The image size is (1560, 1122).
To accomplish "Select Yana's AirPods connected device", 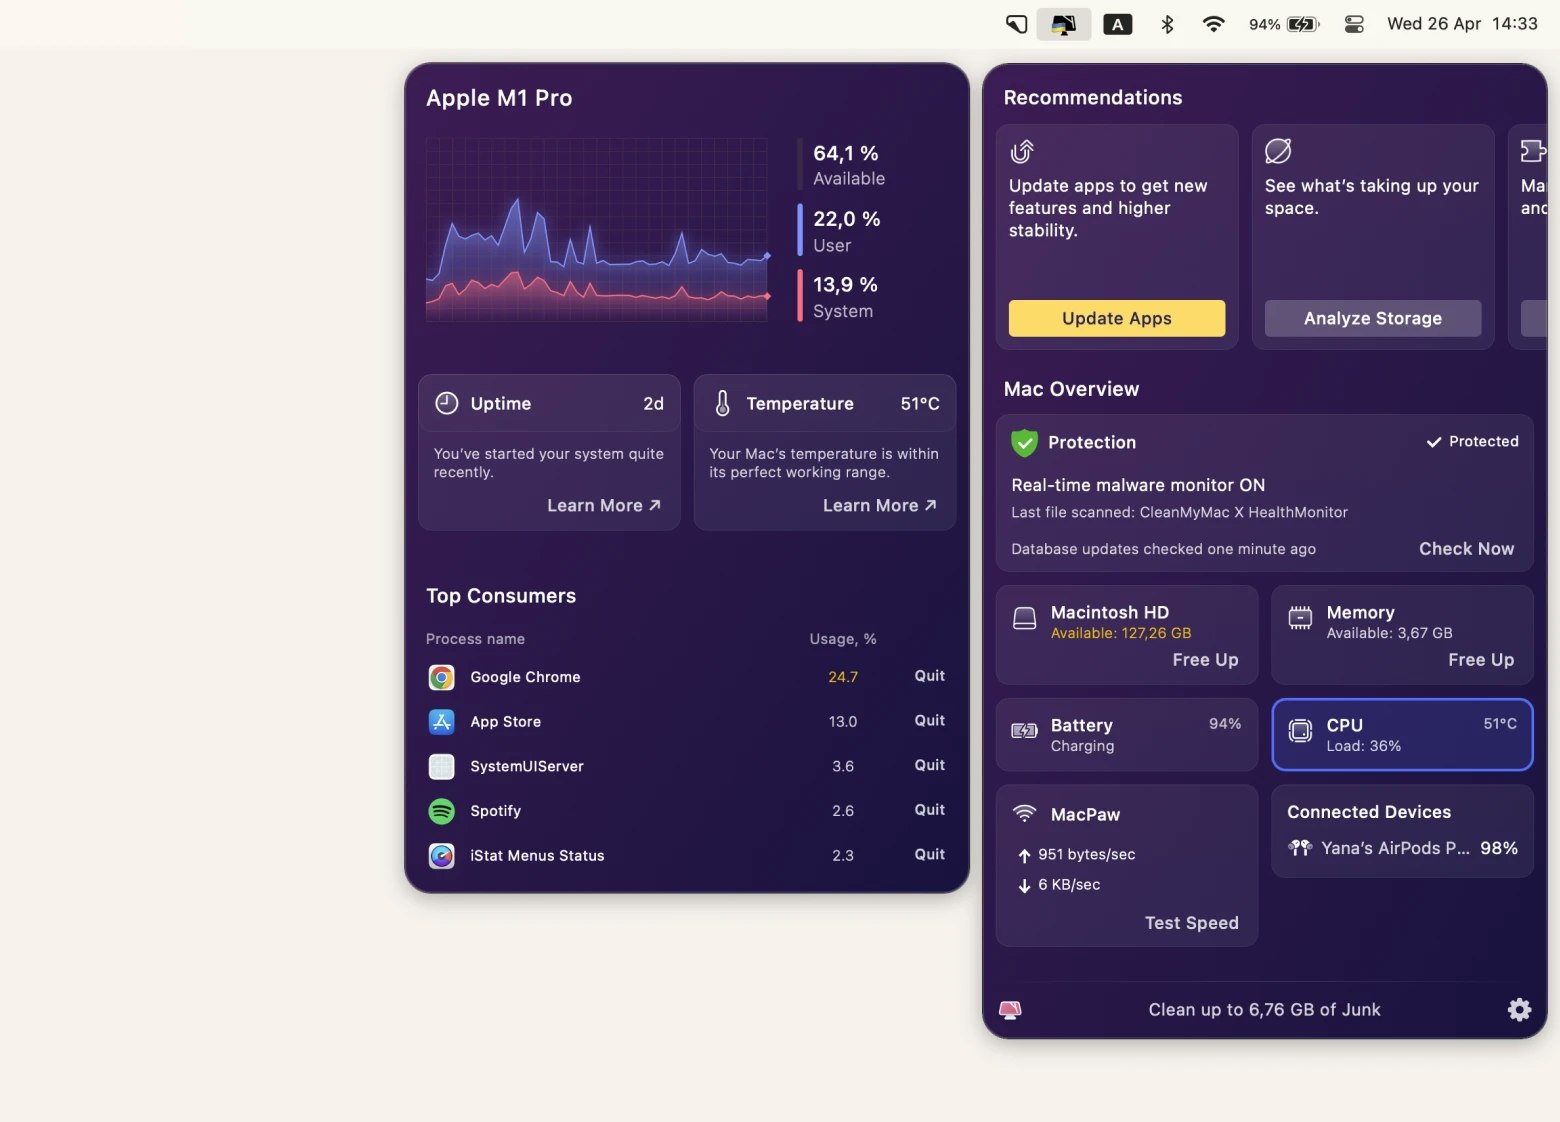I will coord(1402,848).
